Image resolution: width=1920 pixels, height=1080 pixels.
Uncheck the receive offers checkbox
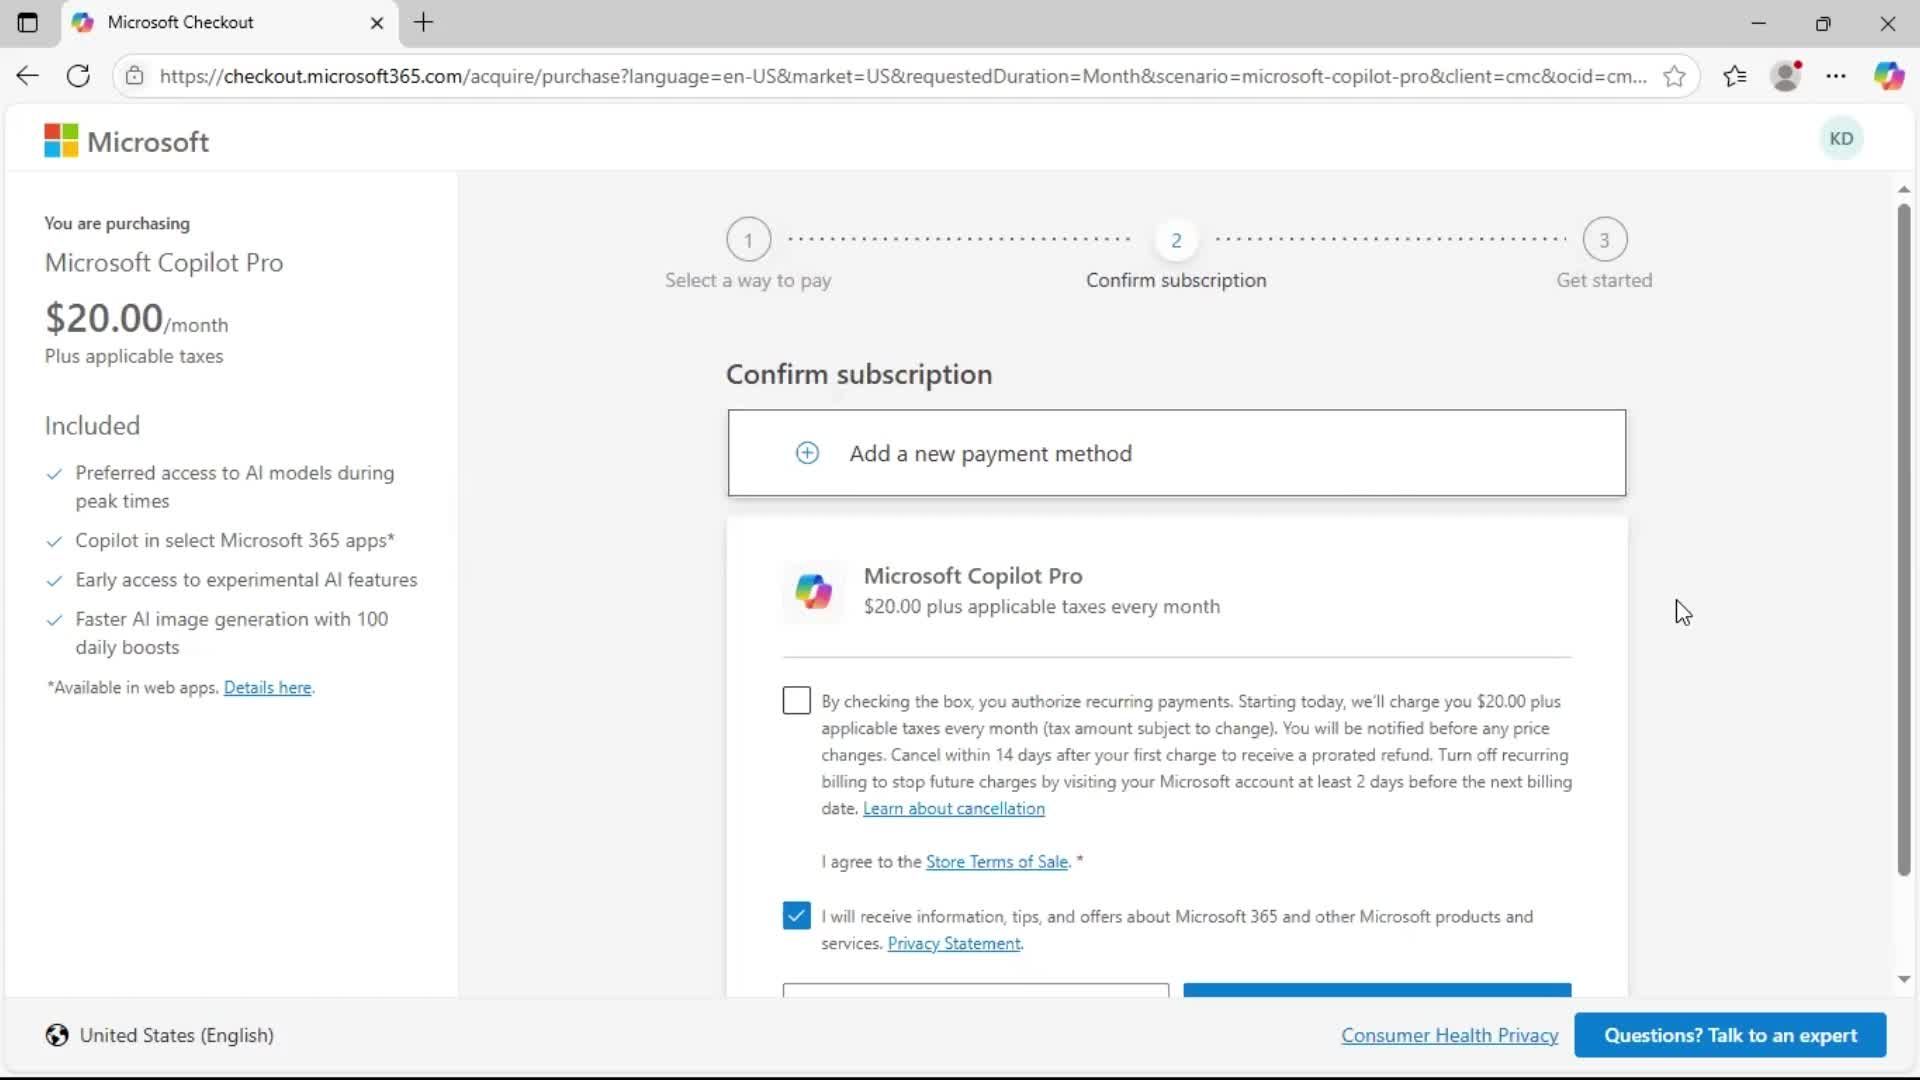[x=796, y=915]
